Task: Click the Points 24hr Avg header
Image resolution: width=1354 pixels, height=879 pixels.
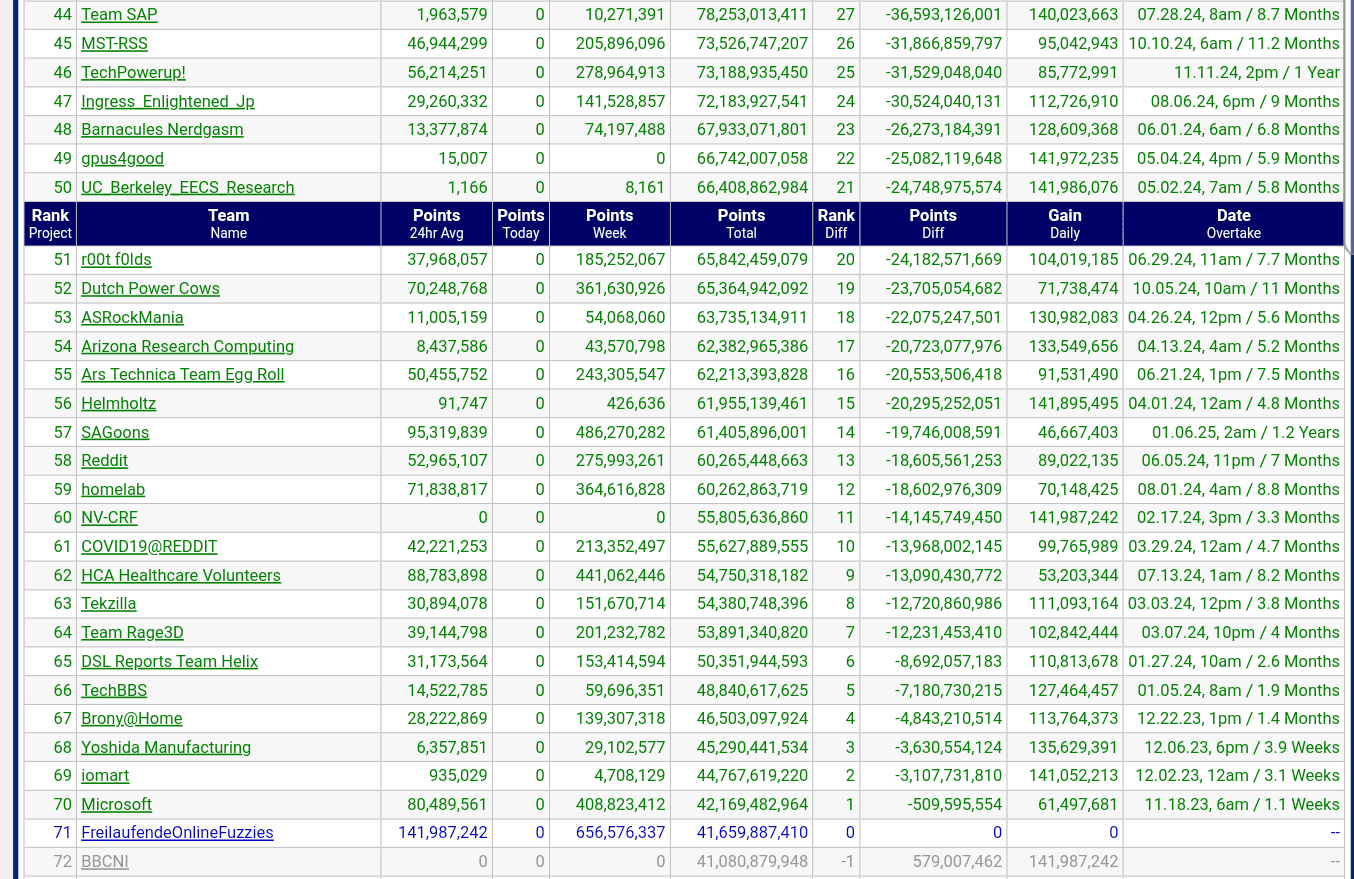Action: pos(437,224)
